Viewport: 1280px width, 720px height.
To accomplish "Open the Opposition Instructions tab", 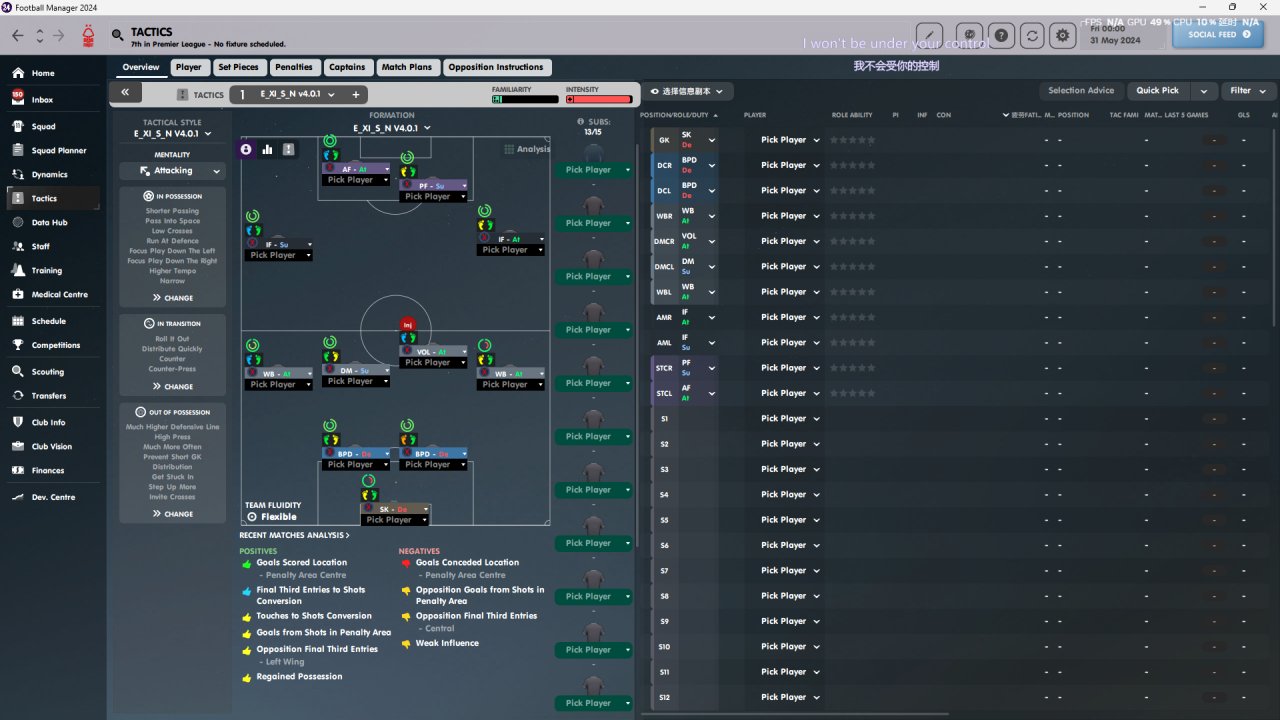I will point(496,67).
